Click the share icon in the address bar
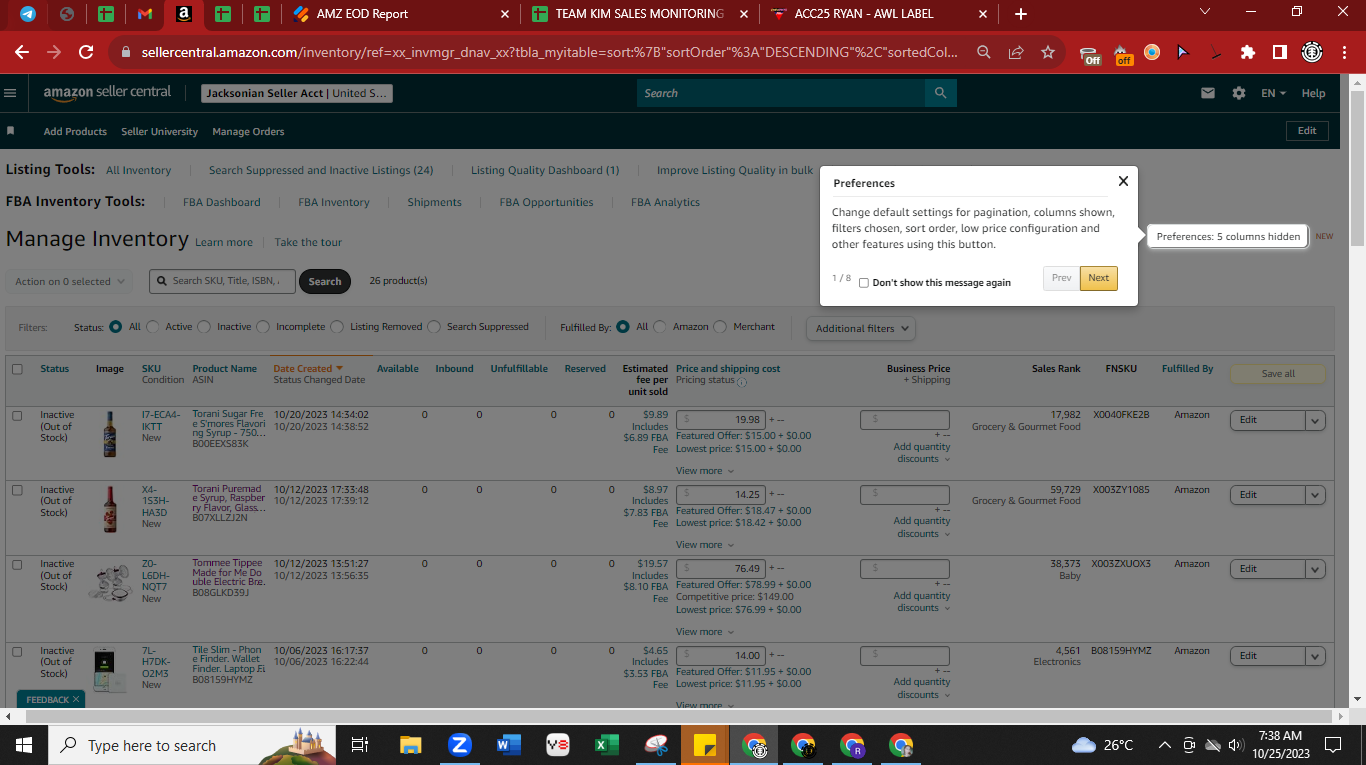The image size is (1366, 765). 1016,52
